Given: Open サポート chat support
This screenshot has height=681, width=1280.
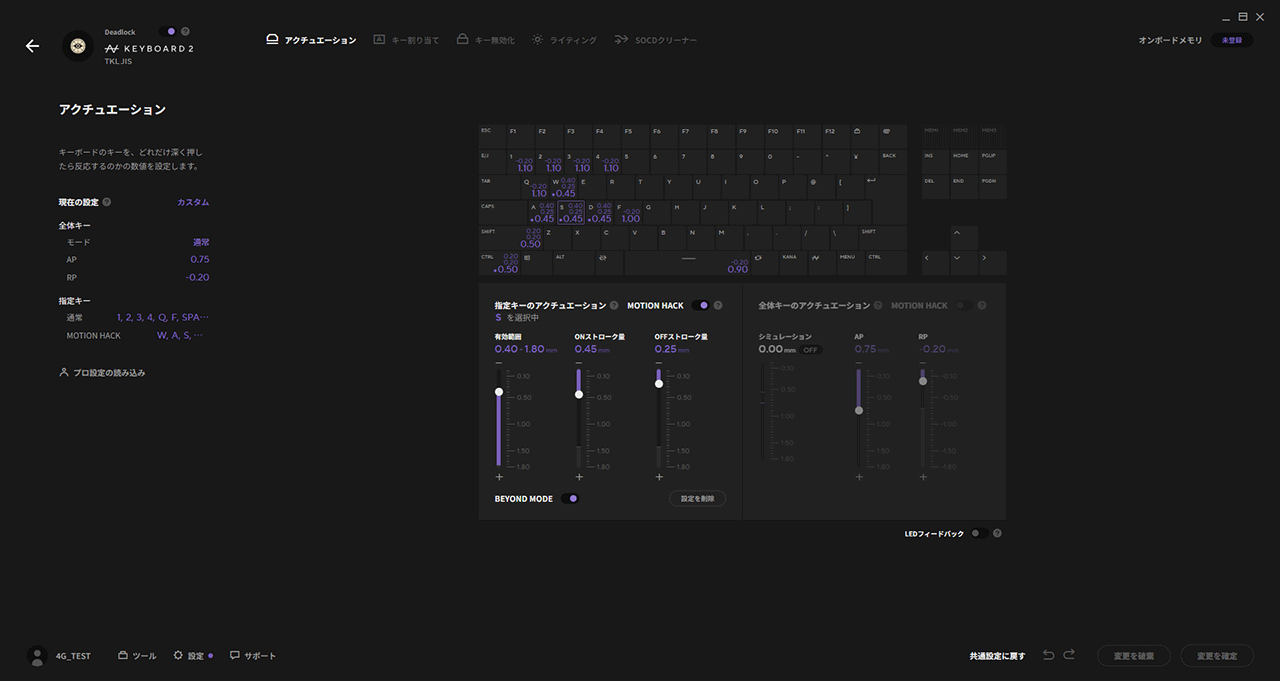Looking at the screenshot, I should pyautogui.click(x=253, y=656).
